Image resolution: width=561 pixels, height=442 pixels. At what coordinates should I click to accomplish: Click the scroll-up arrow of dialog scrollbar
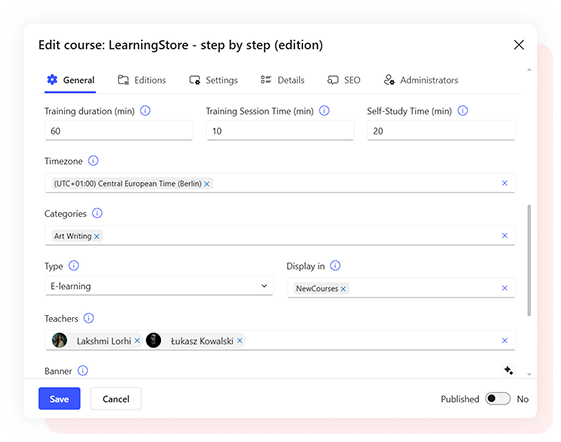(529, 70)
